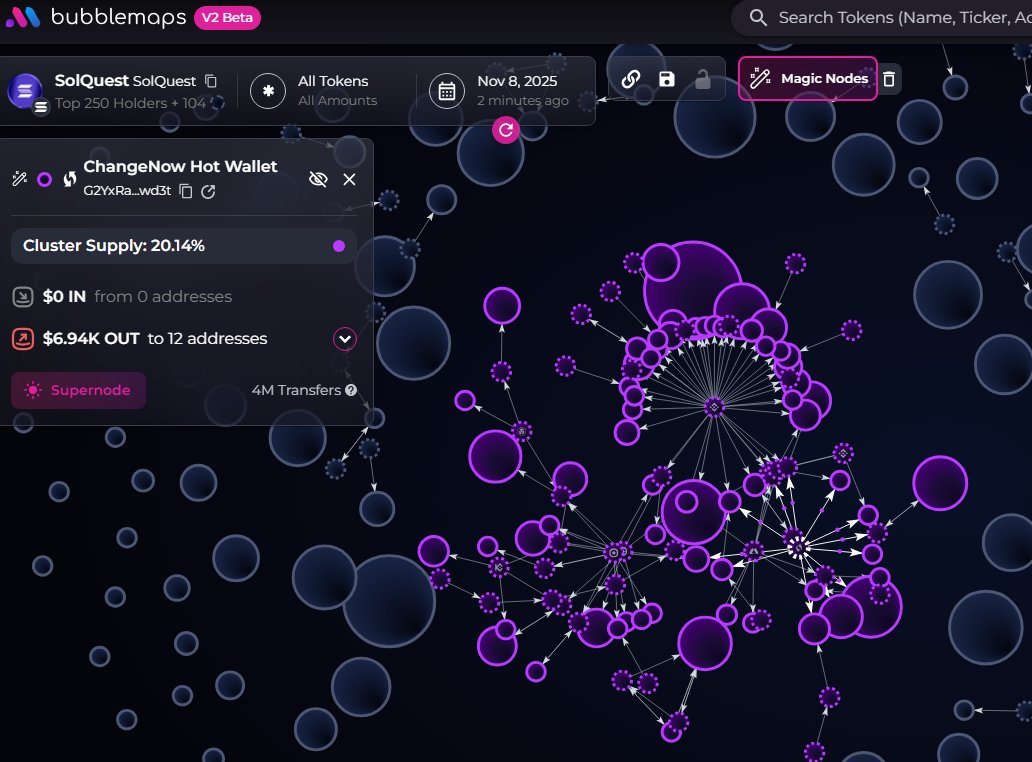Hide ChangeNow Hot Wallet with eye icon
Viewport: 1032px width, 762px height.
tap(318, 179)
